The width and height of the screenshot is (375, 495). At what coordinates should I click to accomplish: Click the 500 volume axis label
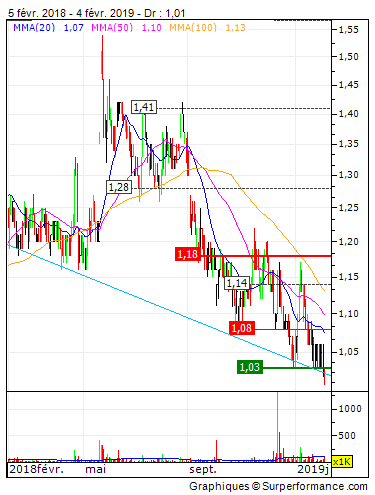click(347, 435)
